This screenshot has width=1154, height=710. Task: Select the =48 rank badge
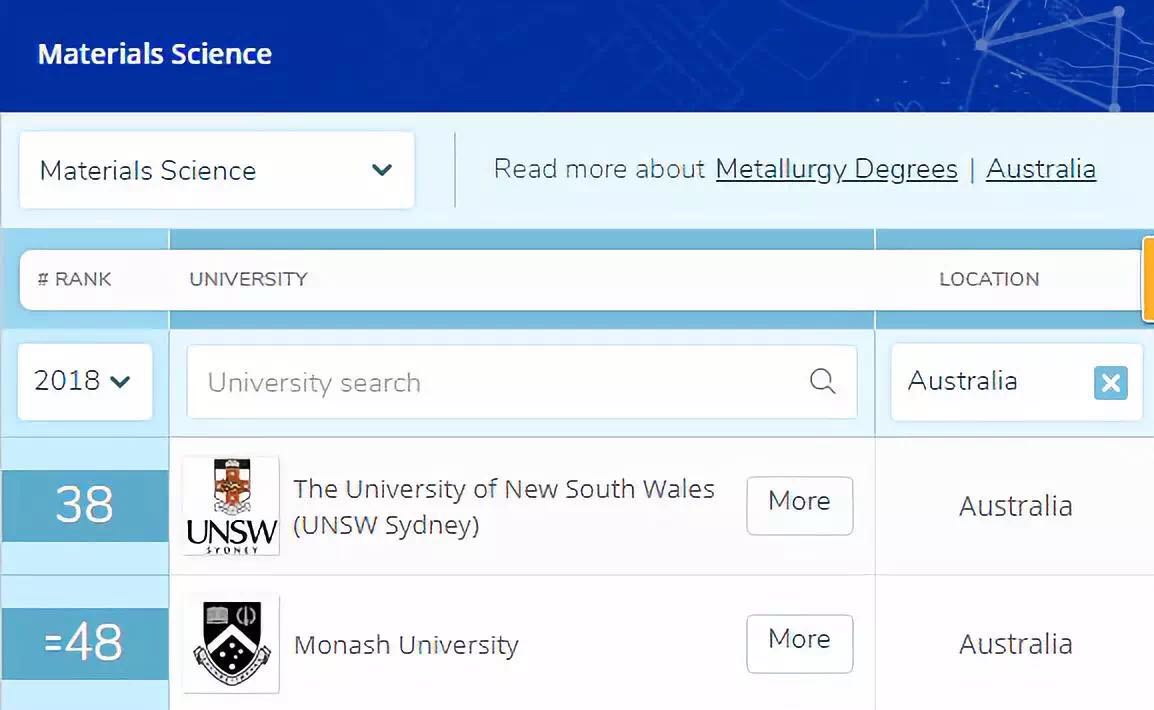click(85, 644)
